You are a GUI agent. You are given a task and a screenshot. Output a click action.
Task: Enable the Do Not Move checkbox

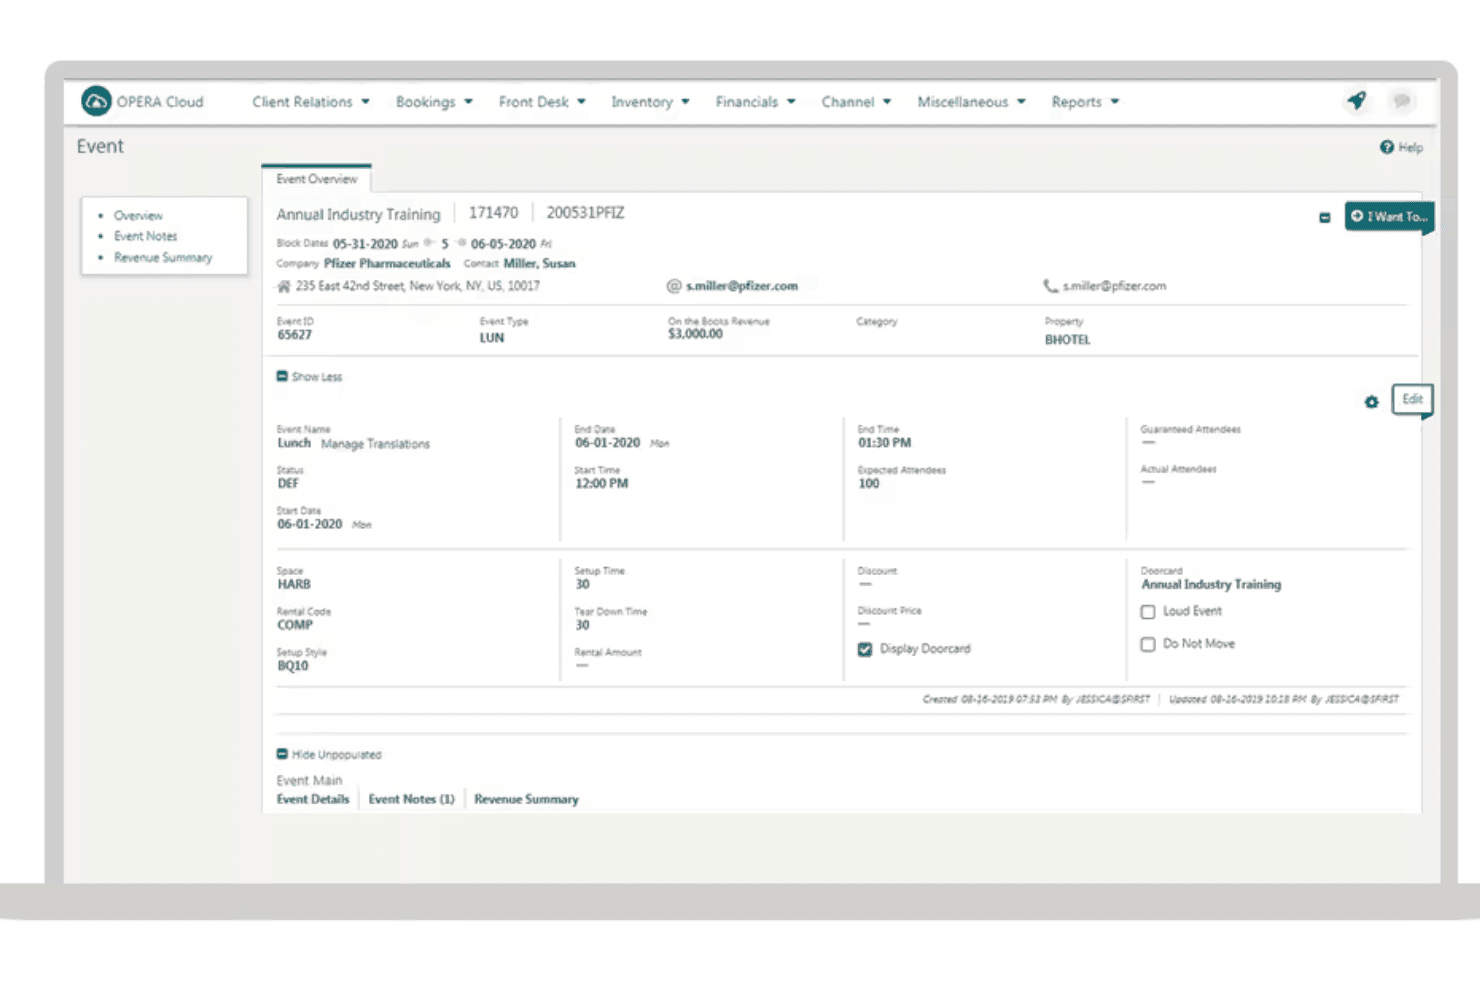pos(1148,645)
